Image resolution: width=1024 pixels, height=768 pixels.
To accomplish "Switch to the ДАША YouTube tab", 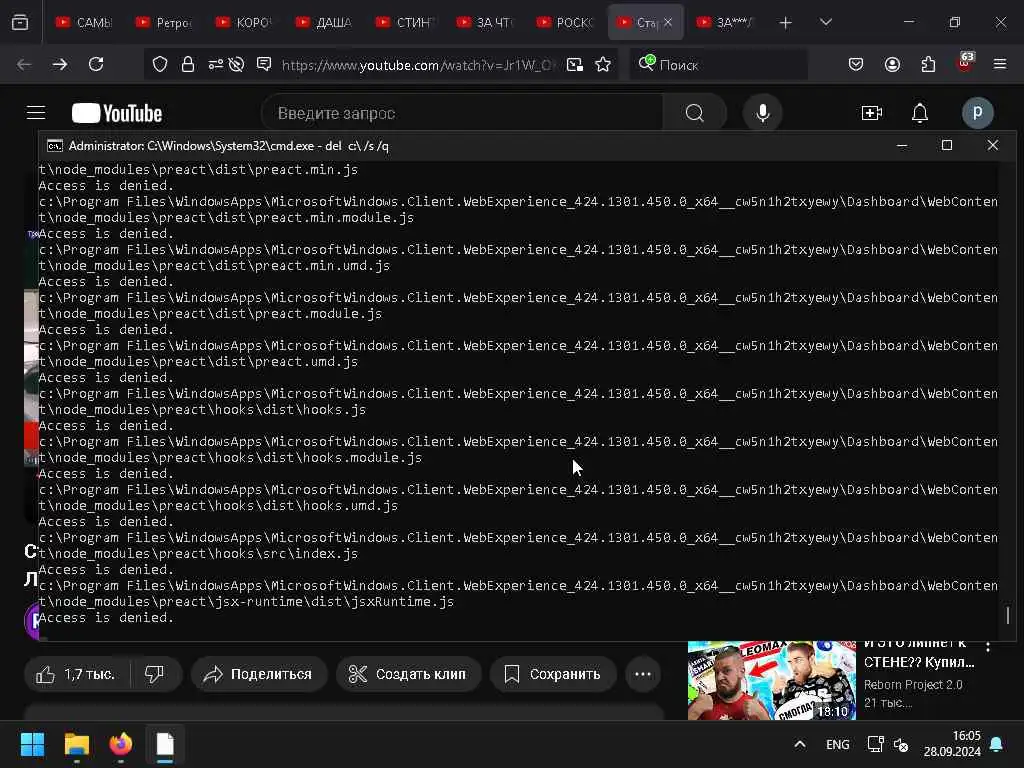I will point(324,22).
